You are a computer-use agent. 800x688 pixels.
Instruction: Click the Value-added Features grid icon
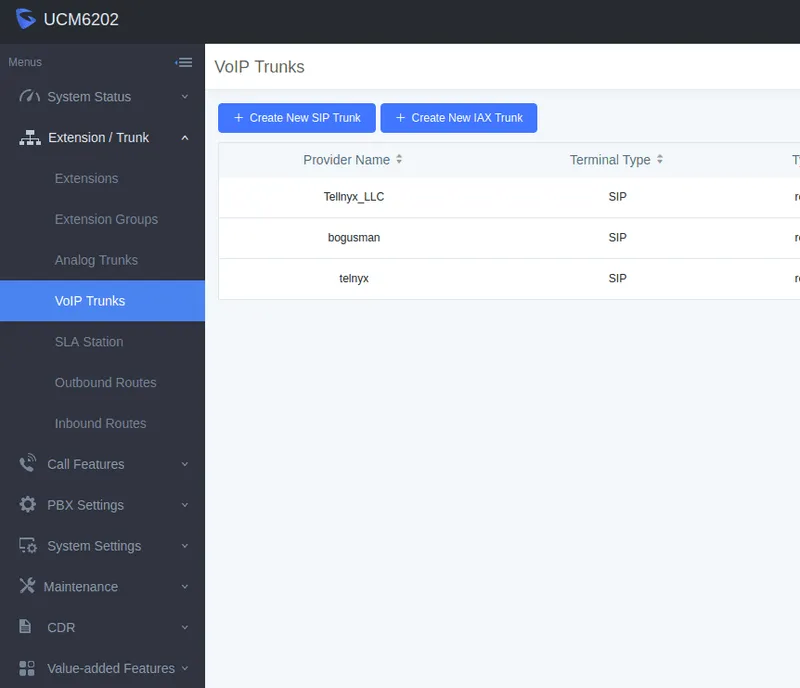pos(27,668)
